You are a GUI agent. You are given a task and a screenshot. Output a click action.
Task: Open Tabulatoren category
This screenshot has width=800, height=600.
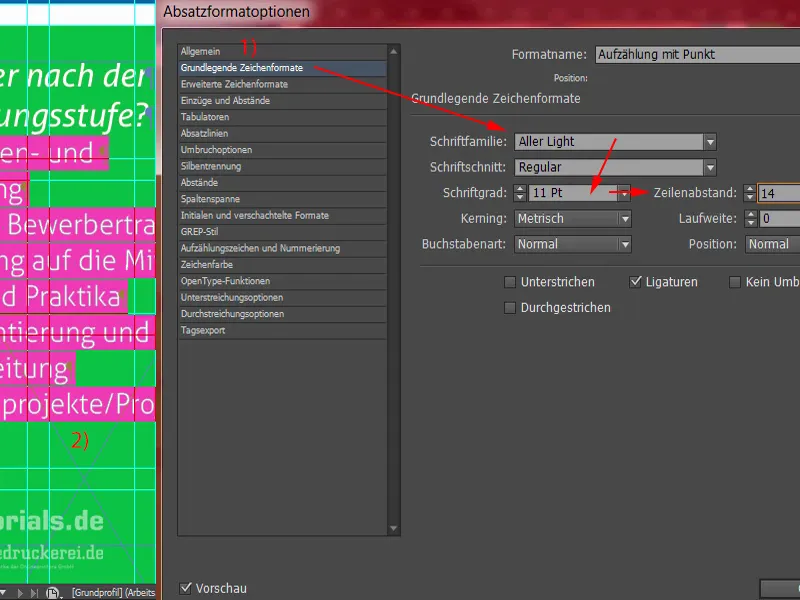point(282,117)
